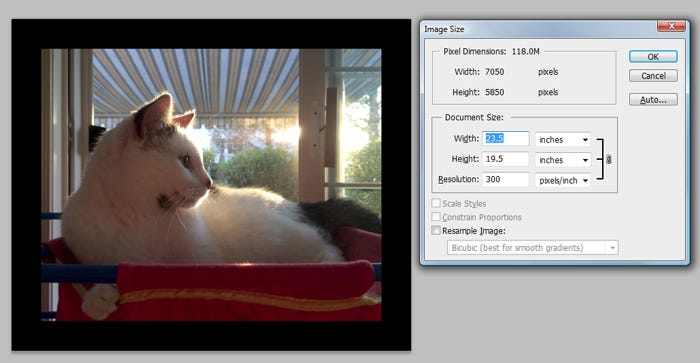Open the Bicubic resampling method dropdown
This screenshot has height=363, width=700.
click(x=533, y=247)
